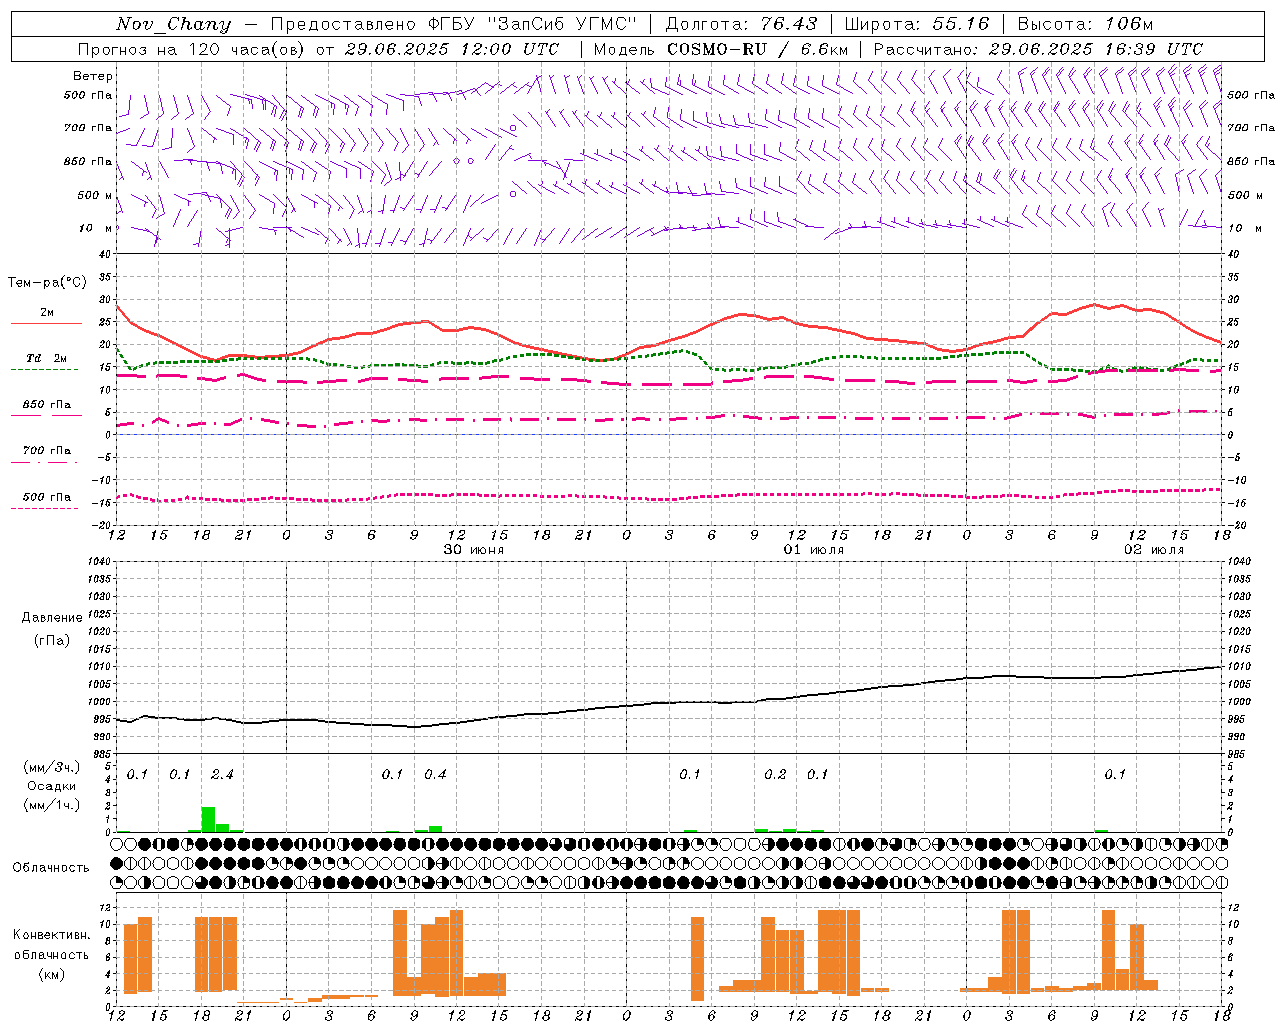Click the pink dotted '500 гПа' legend line sample

pyautogui.click(x=44, y=509)
